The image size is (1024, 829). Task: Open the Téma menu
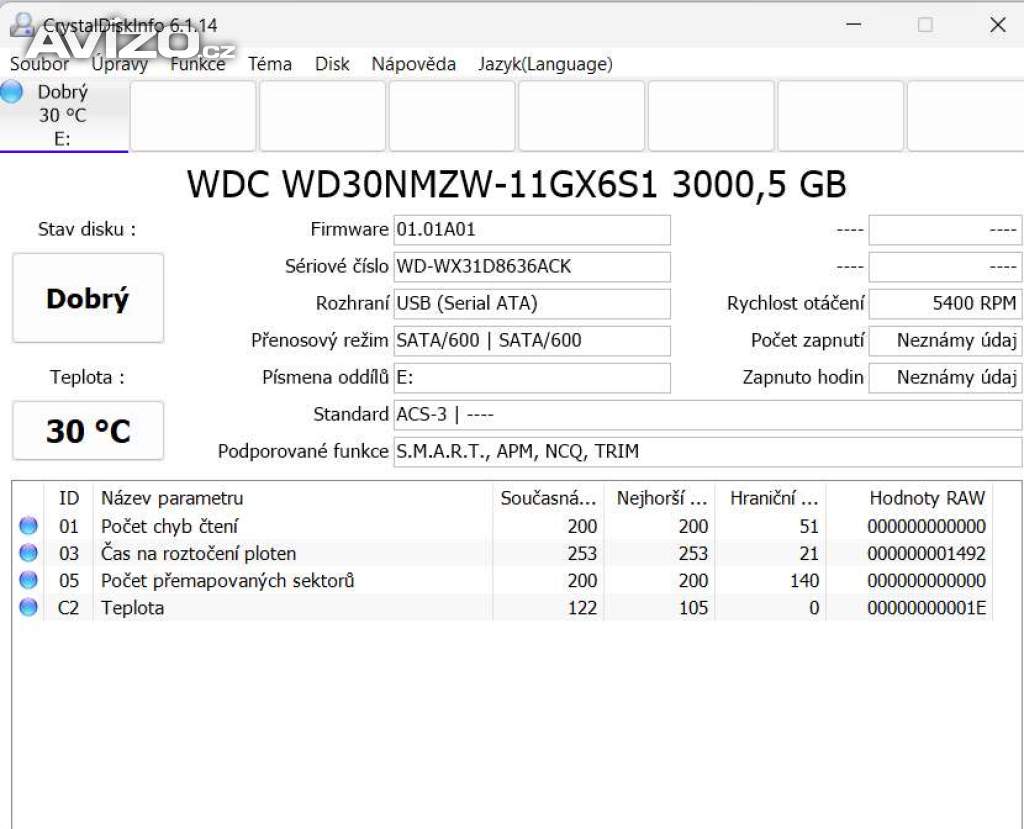[x=270, y=64]
